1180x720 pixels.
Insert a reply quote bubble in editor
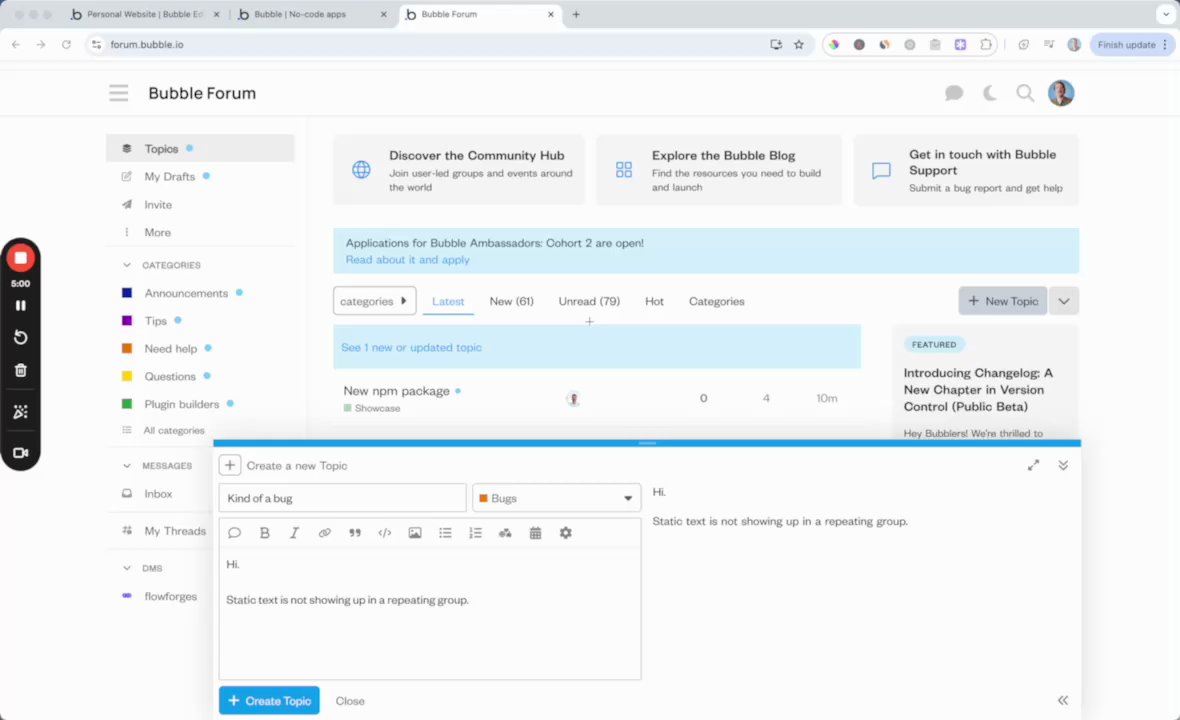[x=234, y=533]
